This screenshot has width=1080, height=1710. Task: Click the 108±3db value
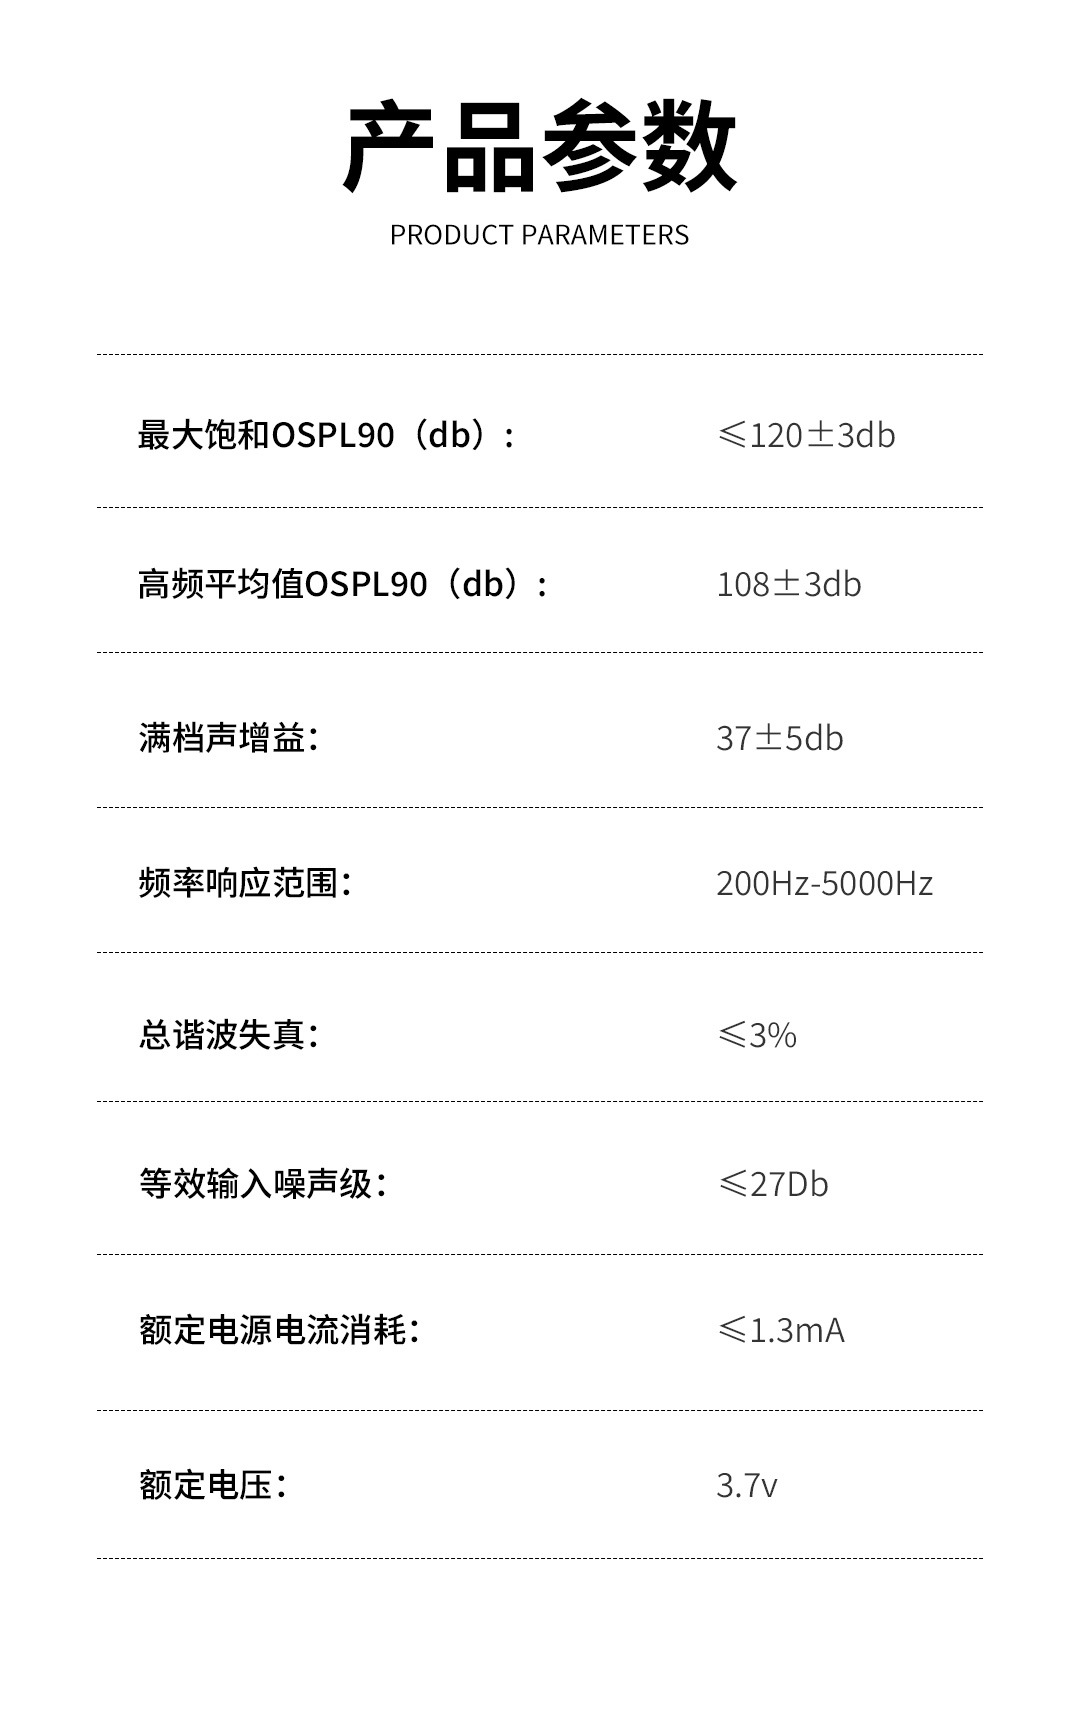[x=788, y=584]
